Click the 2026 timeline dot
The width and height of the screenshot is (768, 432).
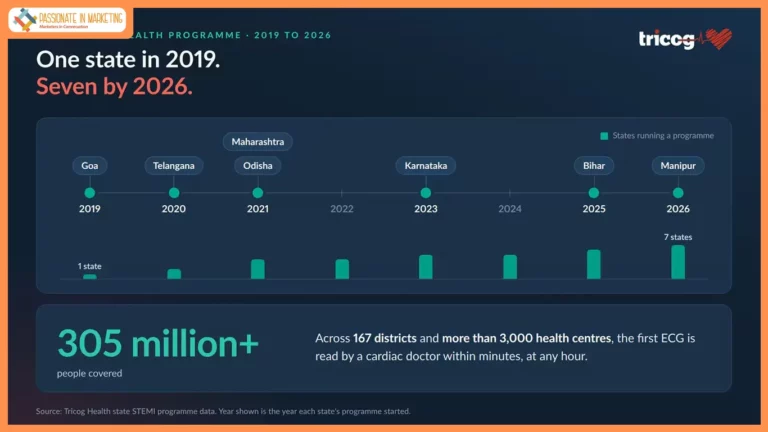[x=678, y=193]
